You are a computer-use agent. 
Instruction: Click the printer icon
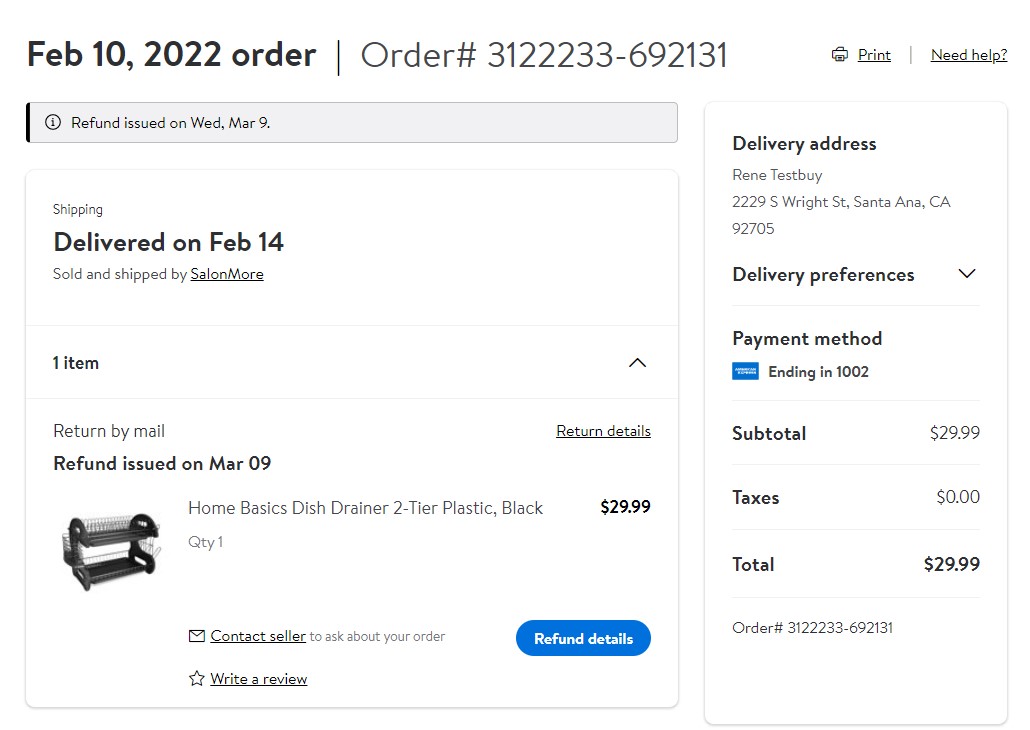[x=840, y=55]
